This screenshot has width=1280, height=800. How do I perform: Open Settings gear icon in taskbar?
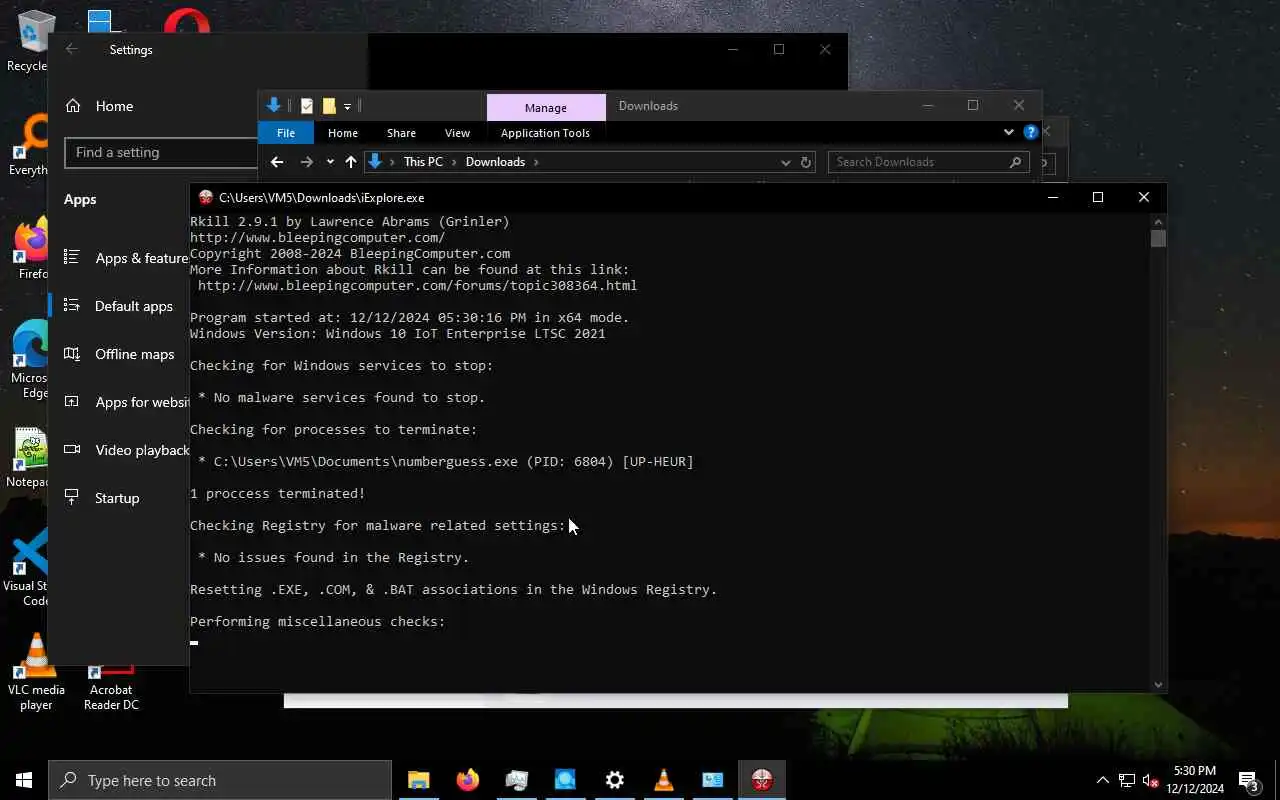(x=615, y=780)
